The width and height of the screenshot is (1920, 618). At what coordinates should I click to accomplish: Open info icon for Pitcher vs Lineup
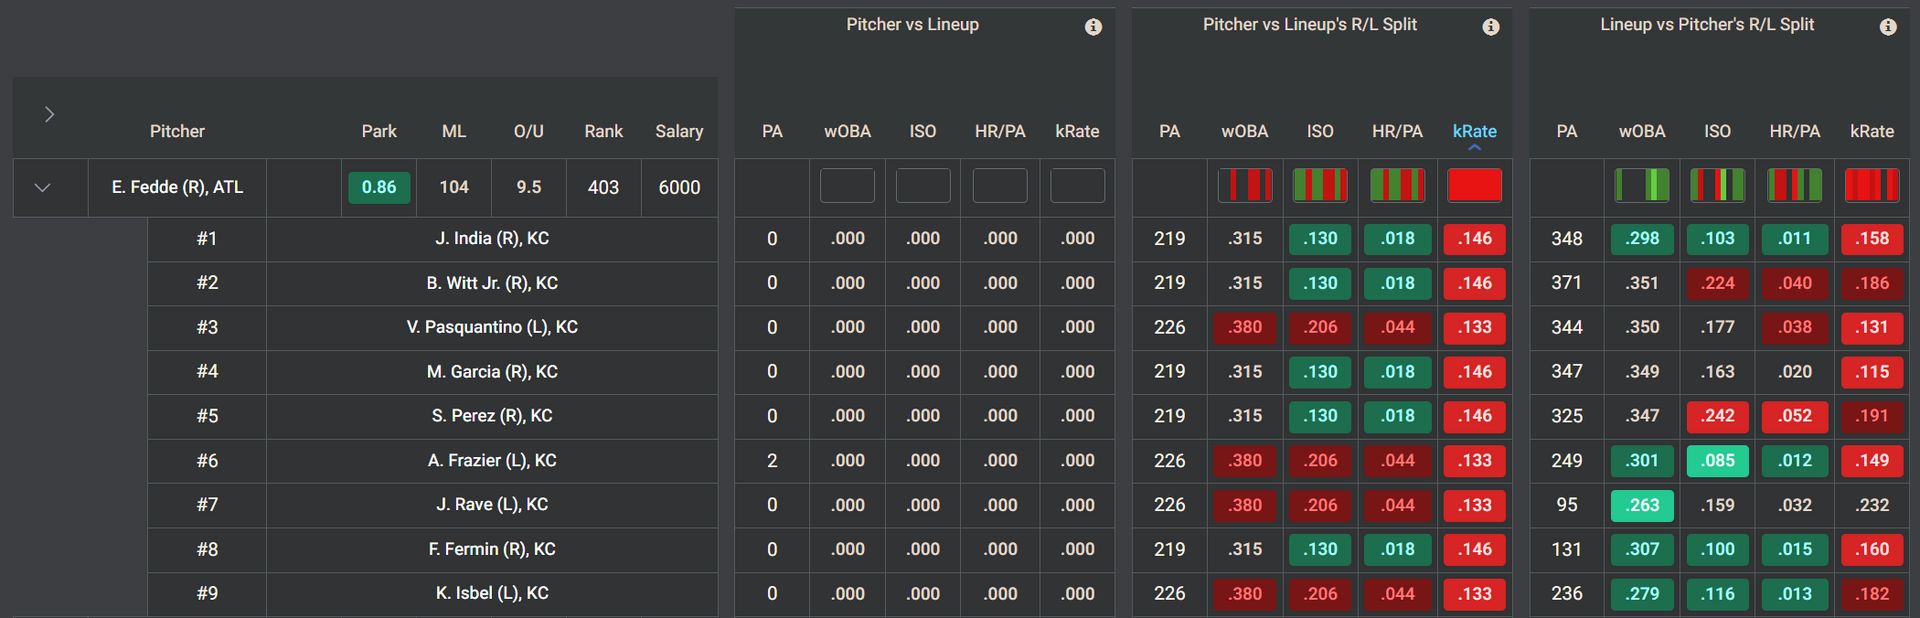[1093, 27]
